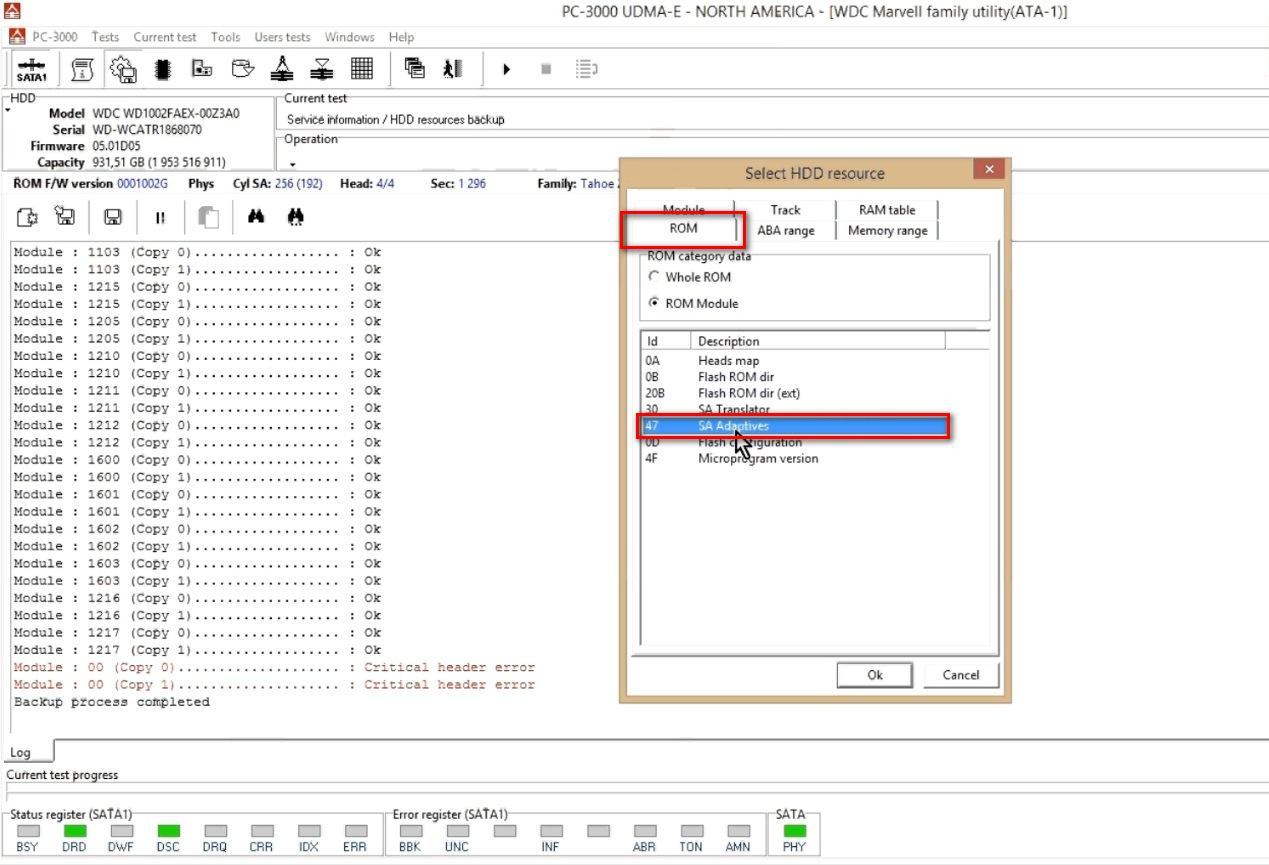The image size is (1269, 865).
Task: Expand the Operation dropdown arrow
Action: (x=293, y=165)
